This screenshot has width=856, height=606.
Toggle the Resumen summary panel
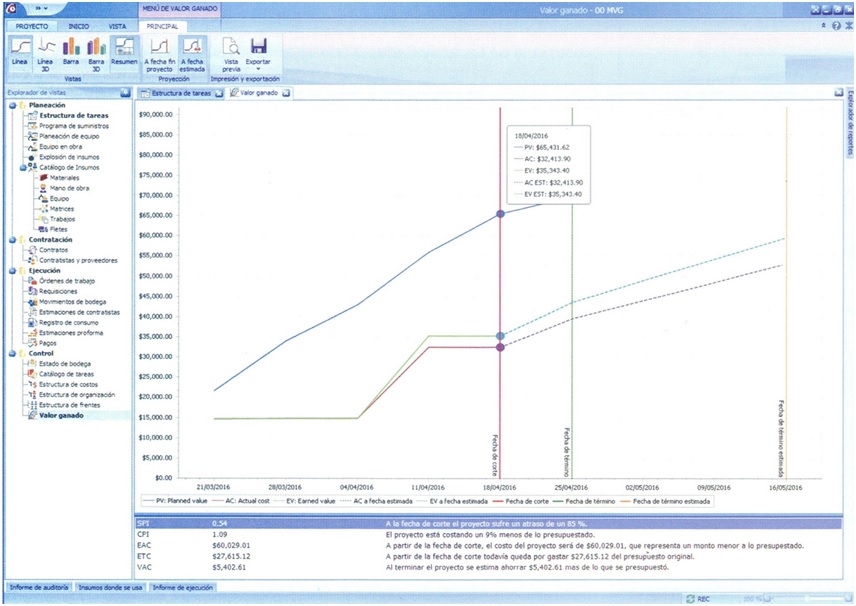pos(124,51)
